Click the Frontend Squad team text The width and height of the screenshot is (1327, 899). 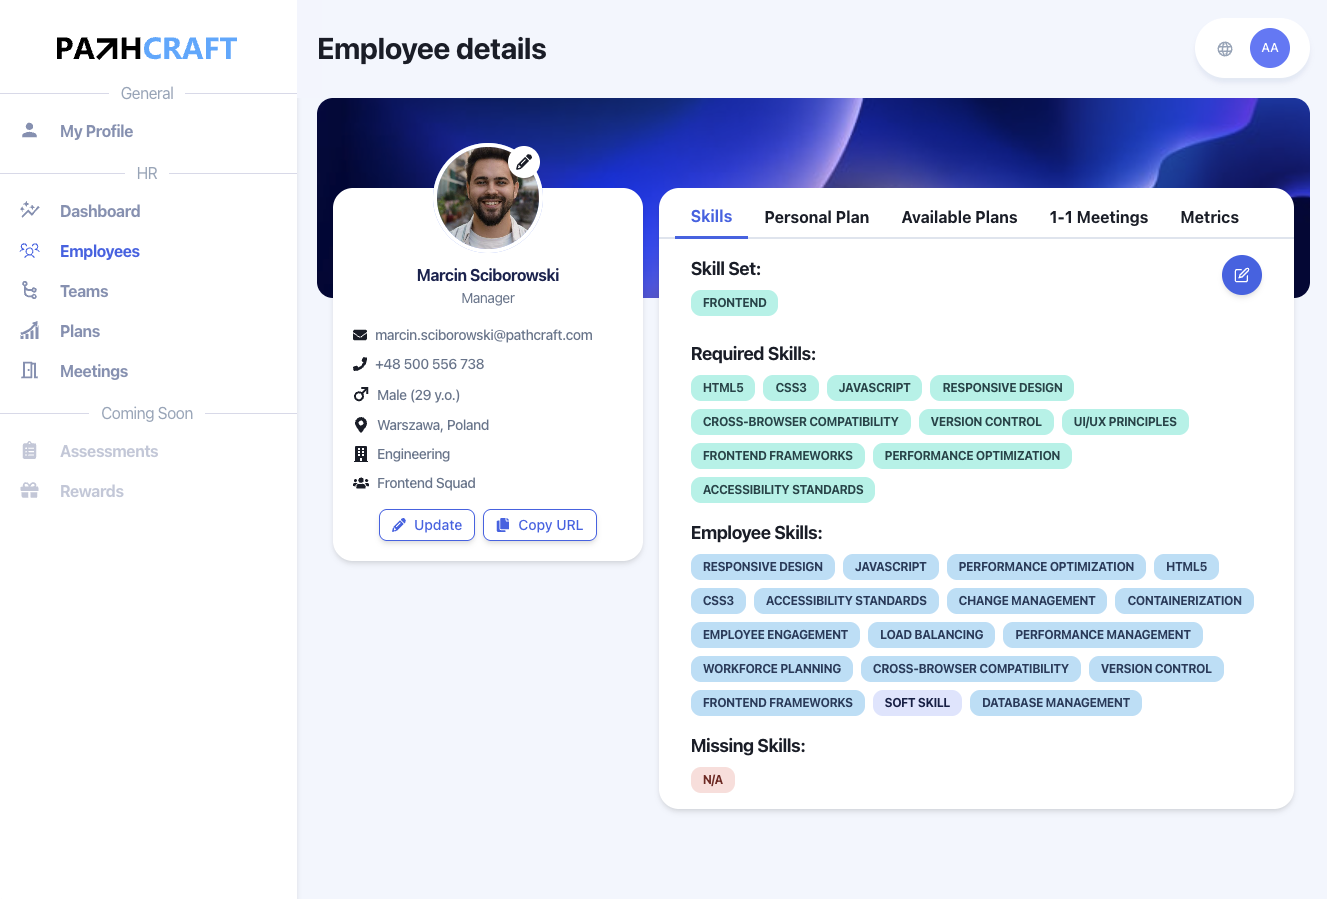point(426,483)
